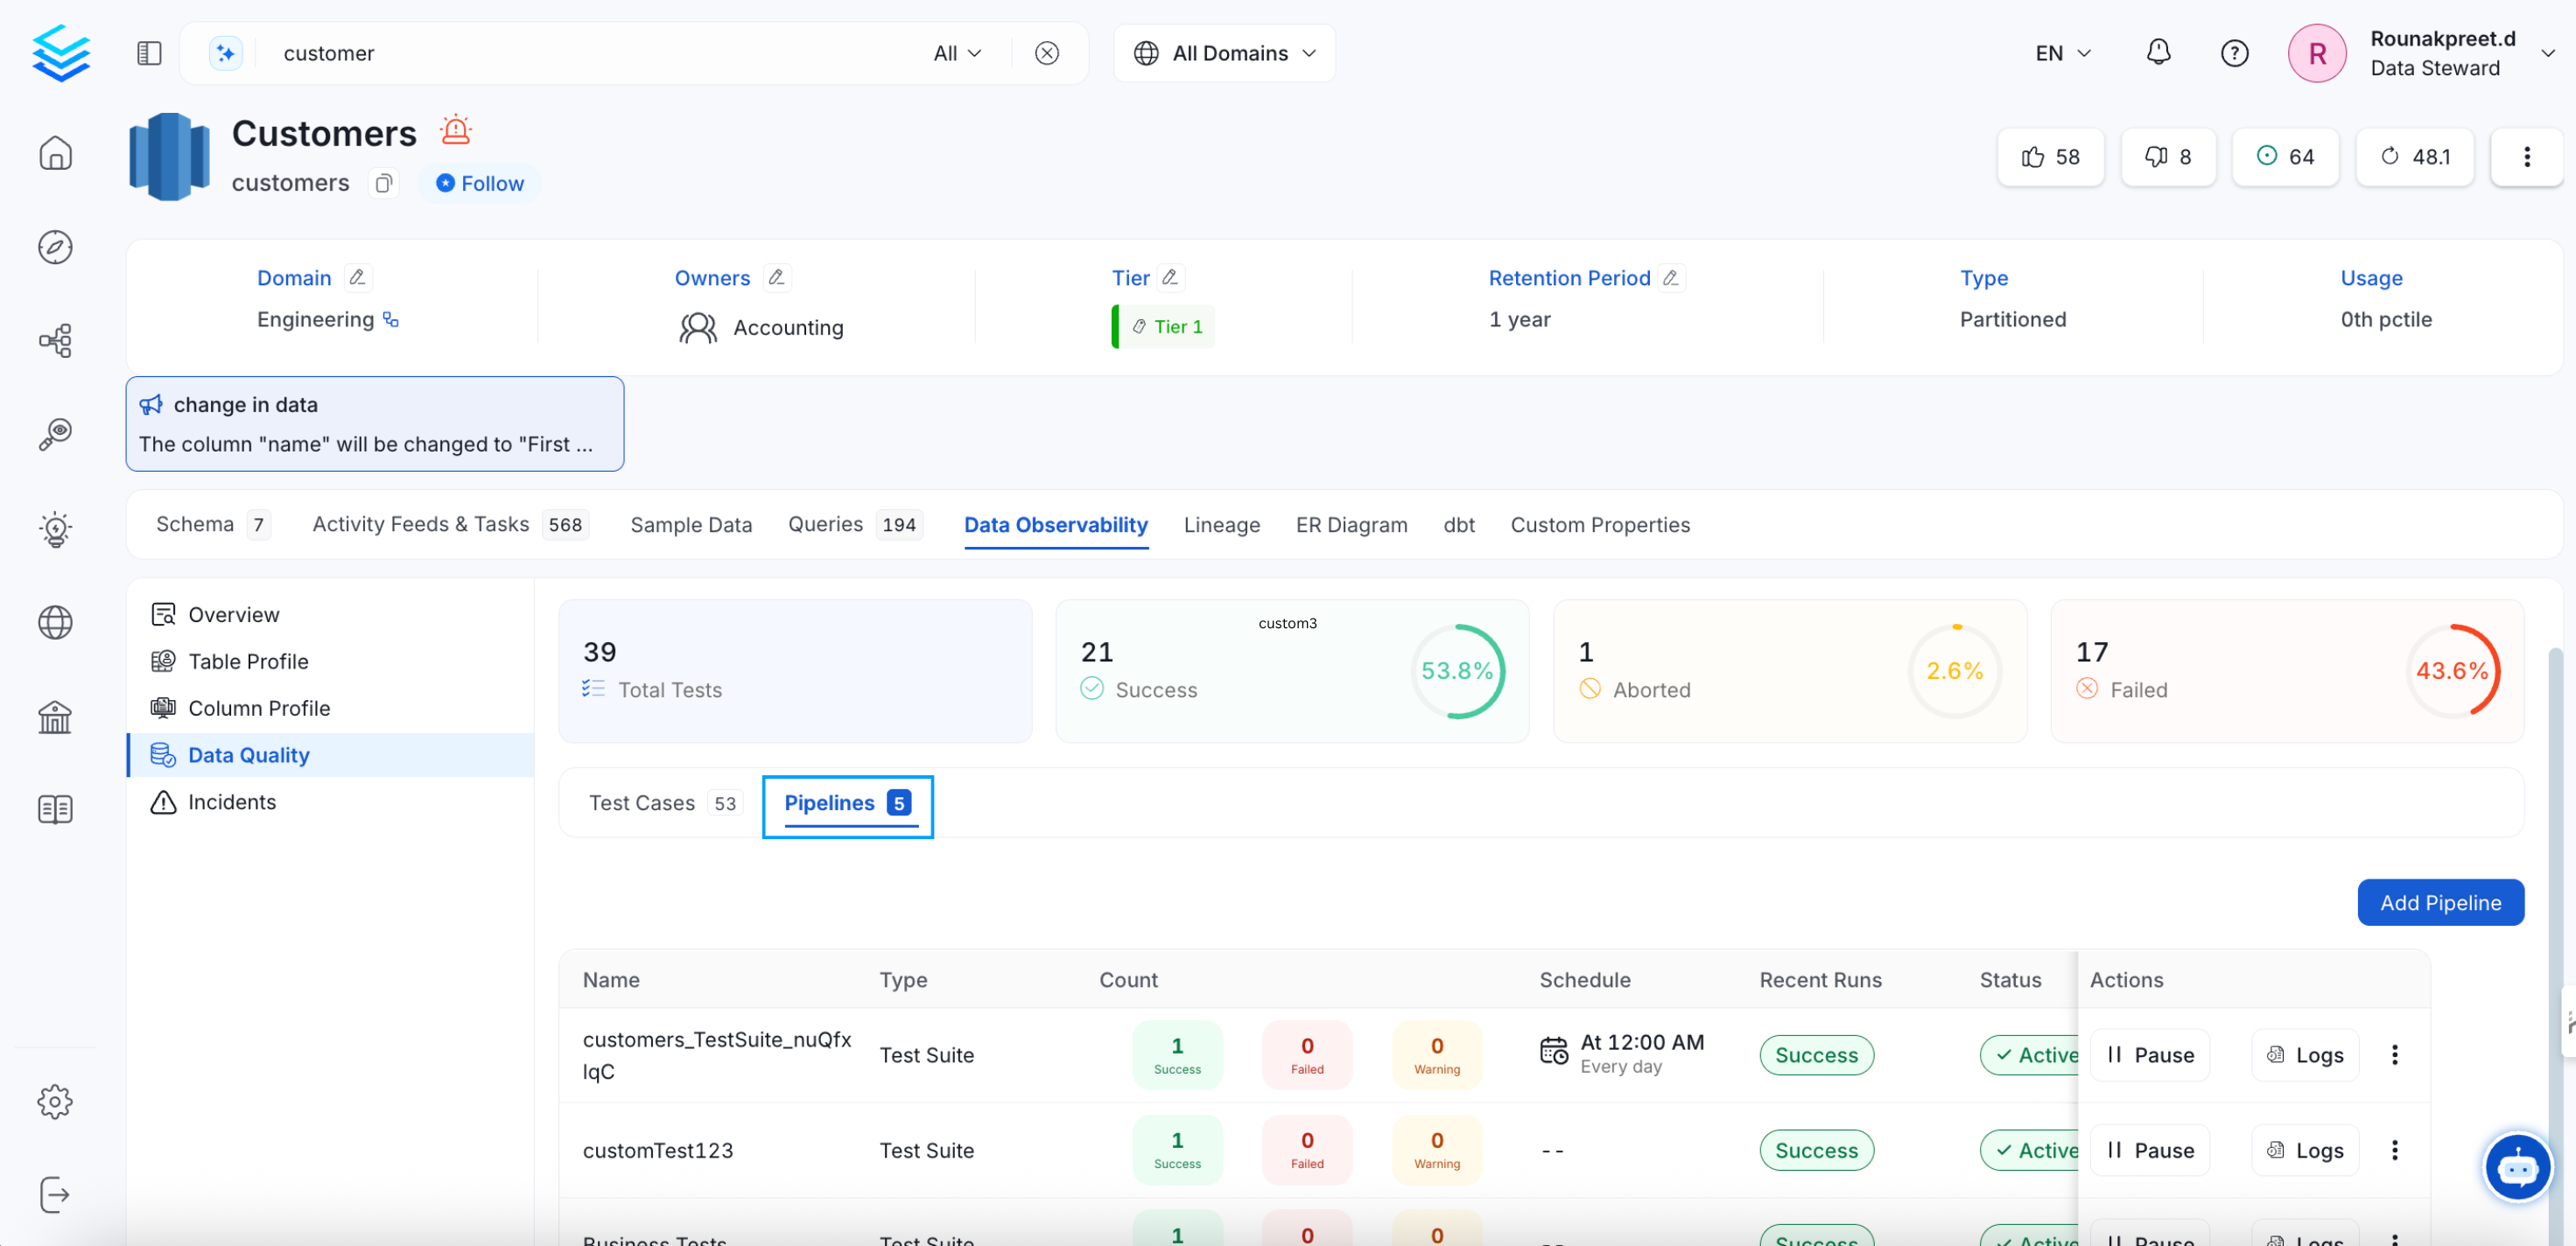This screenshot has width=2576, height=1246.
Task: Open the Governance bank icon in sidebar
Action: [x=55, y=717]
